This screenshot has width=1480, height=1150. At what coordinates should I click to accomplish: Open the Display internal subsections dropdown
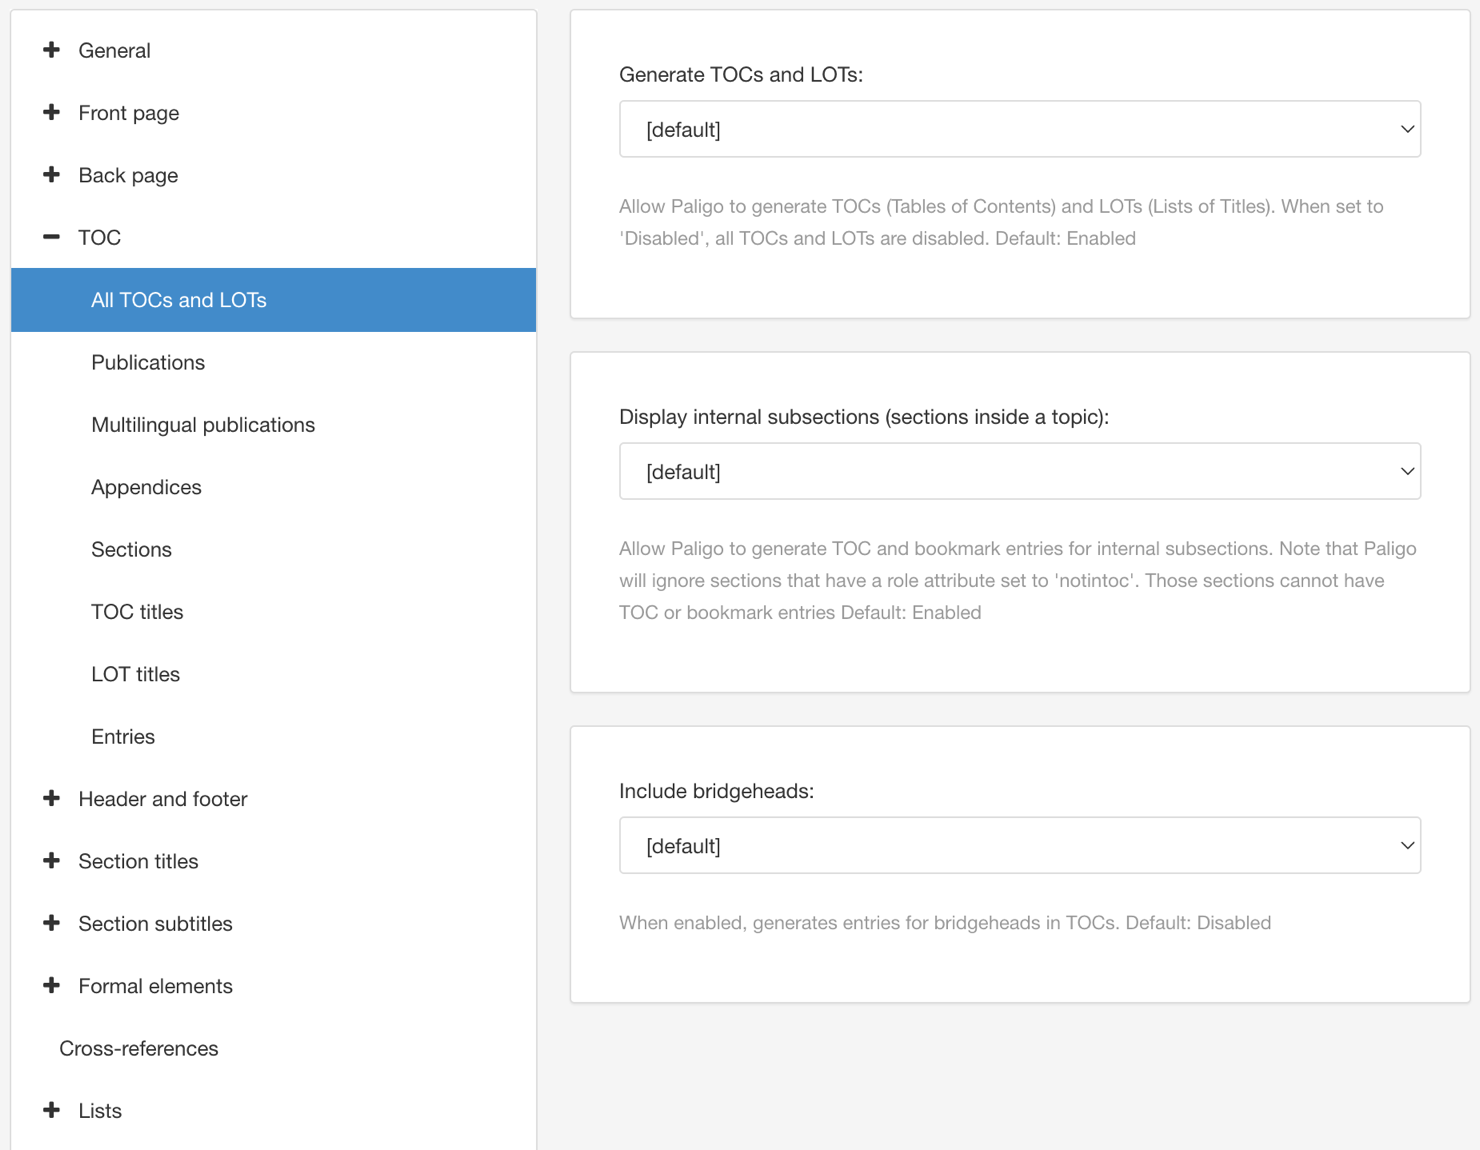1019,471
